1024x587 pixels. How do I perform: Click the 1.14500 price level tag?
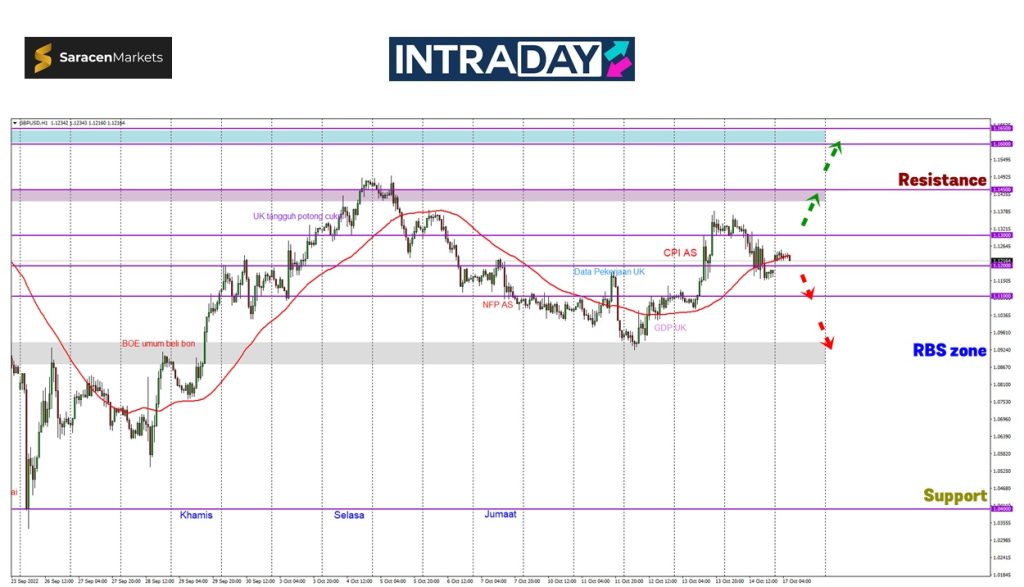pyautogui.click(x=1001, y=189)
